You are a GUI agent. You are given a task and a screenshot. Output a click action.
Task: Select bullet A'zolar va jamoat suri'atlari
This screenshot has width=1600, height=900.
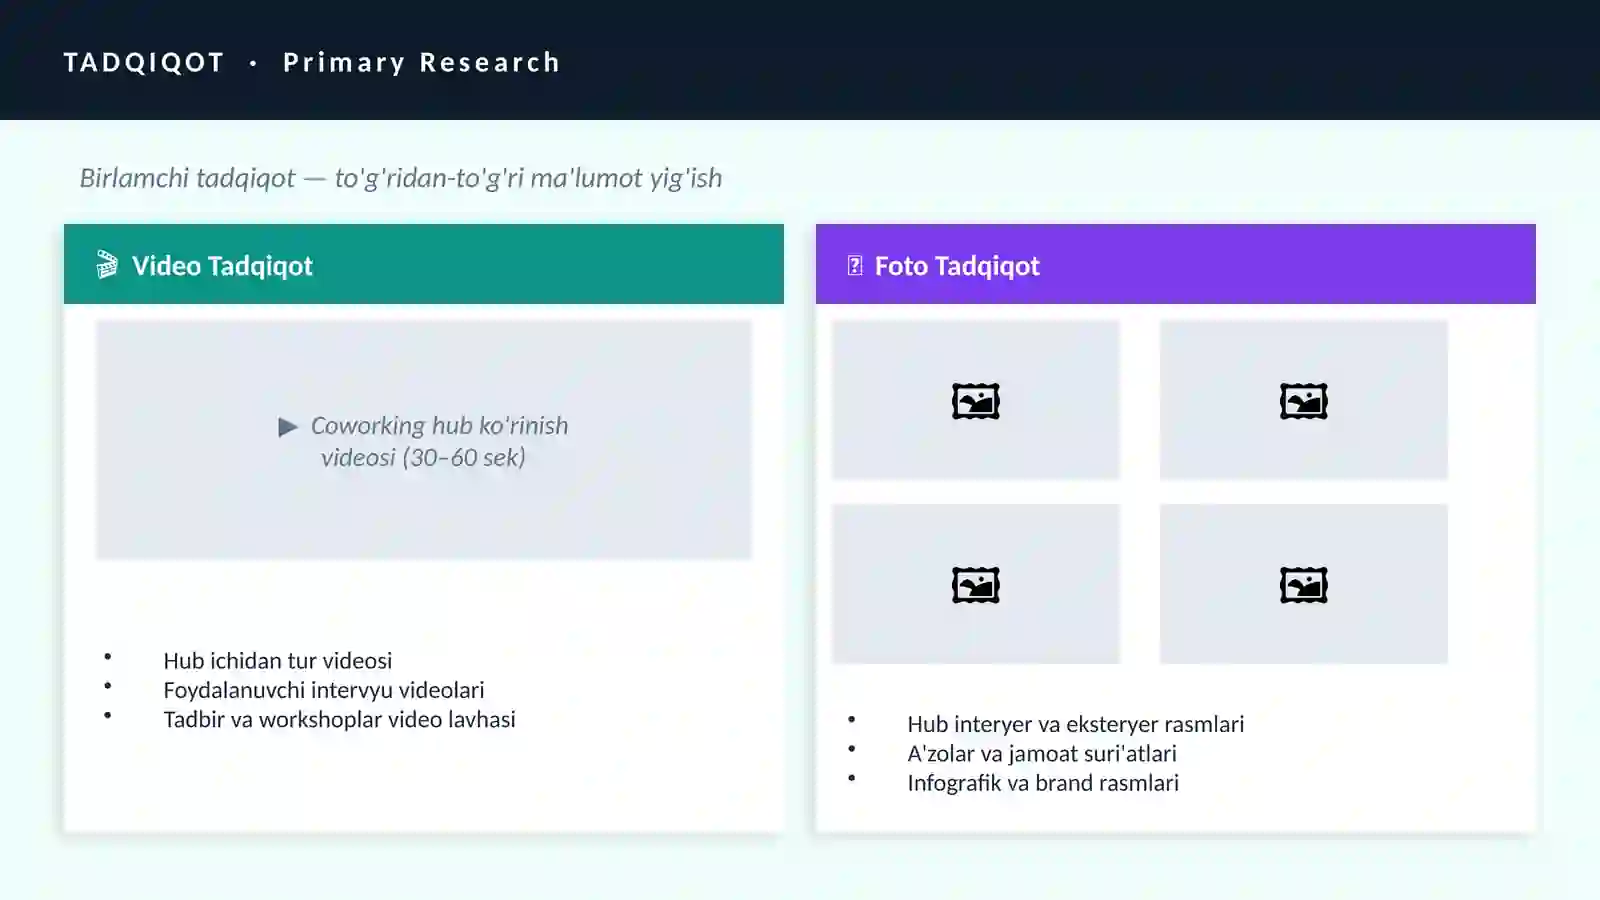pos(1042,753)
